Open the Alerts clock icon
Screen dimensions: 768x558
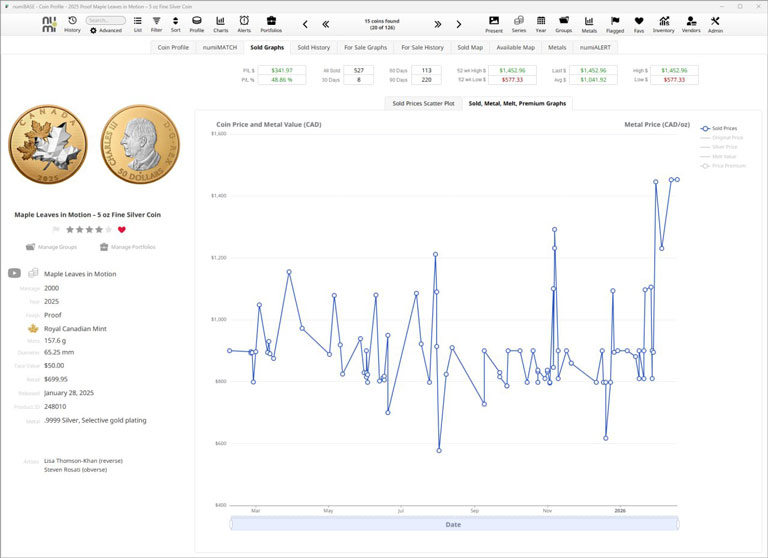[244, 24]
